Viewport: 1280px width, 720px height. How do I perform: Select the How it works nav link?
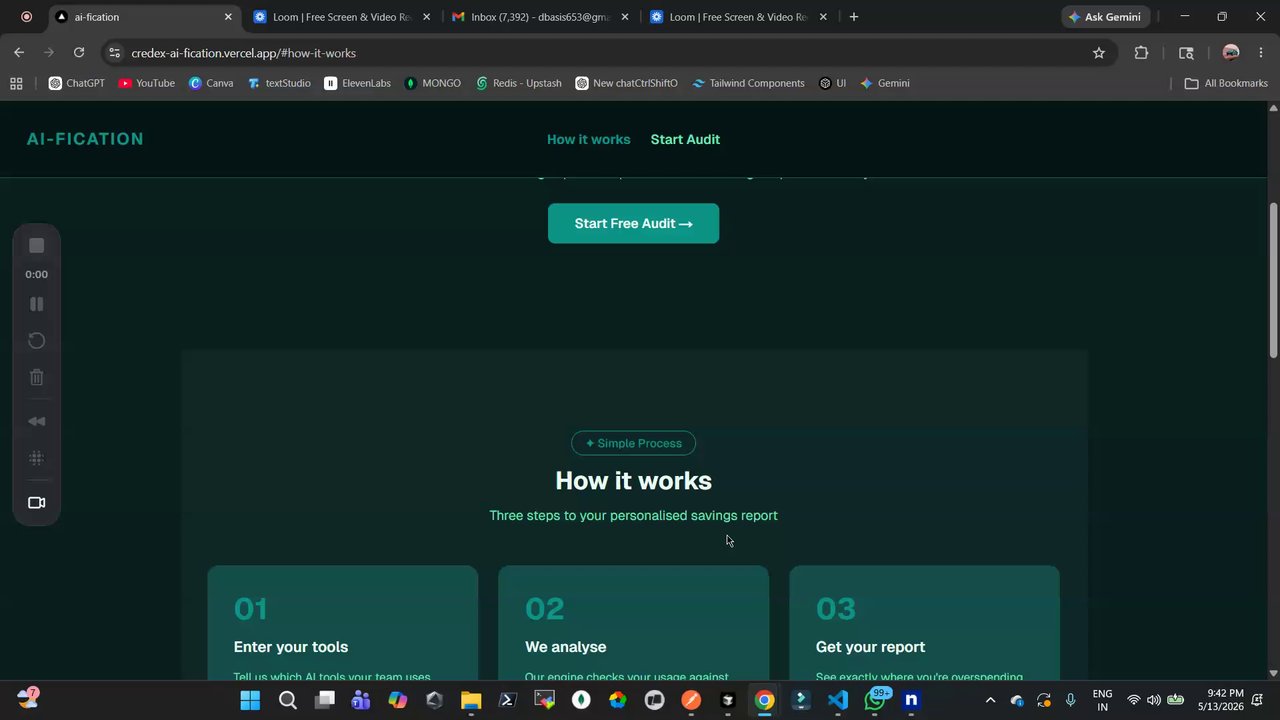point(588,139)
